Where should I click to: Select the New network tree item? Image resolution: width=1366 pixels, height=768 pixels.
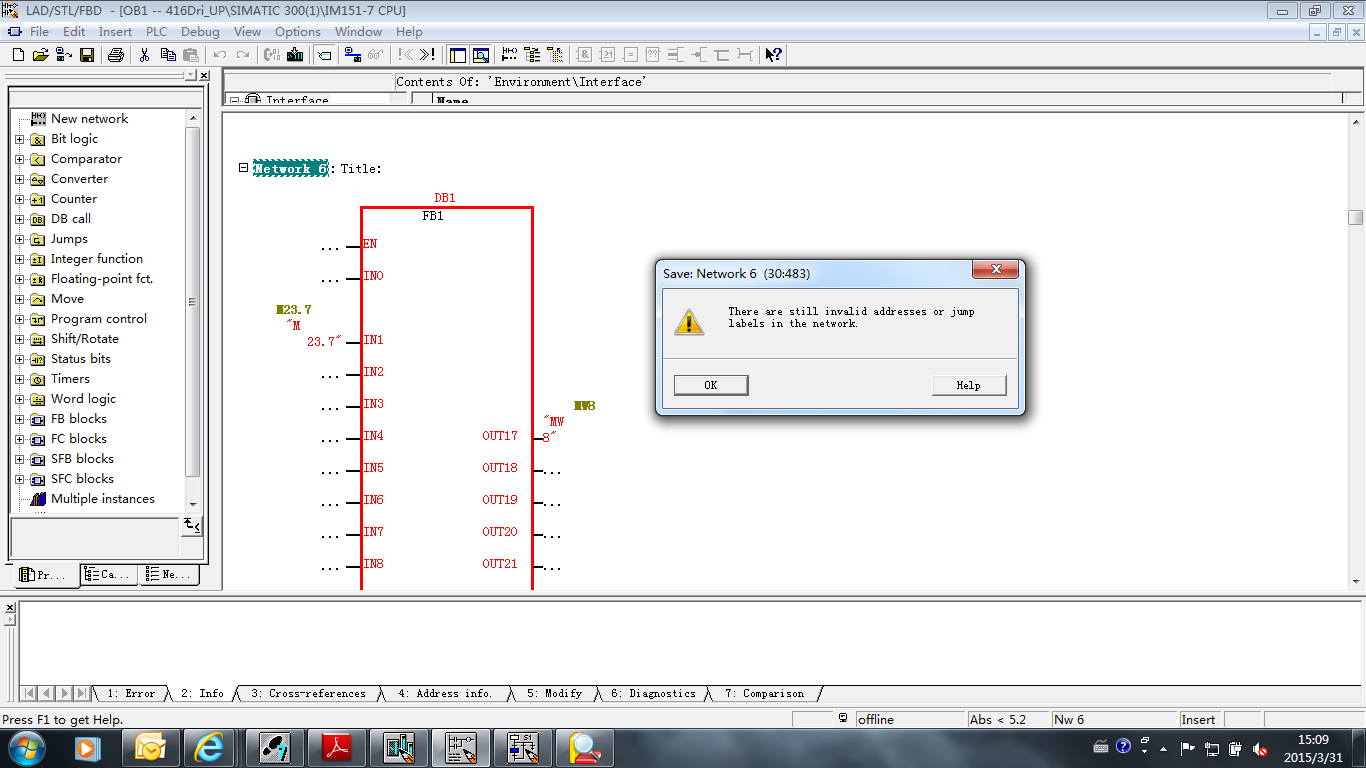[89, 119]
